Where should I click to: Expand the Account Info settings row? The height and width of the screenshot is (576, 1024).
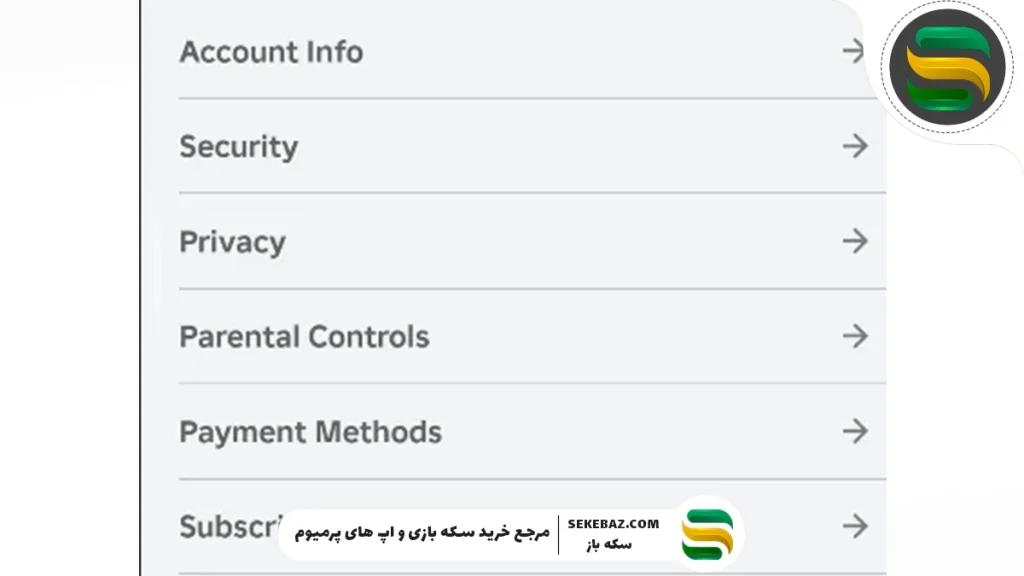[500, 51]
